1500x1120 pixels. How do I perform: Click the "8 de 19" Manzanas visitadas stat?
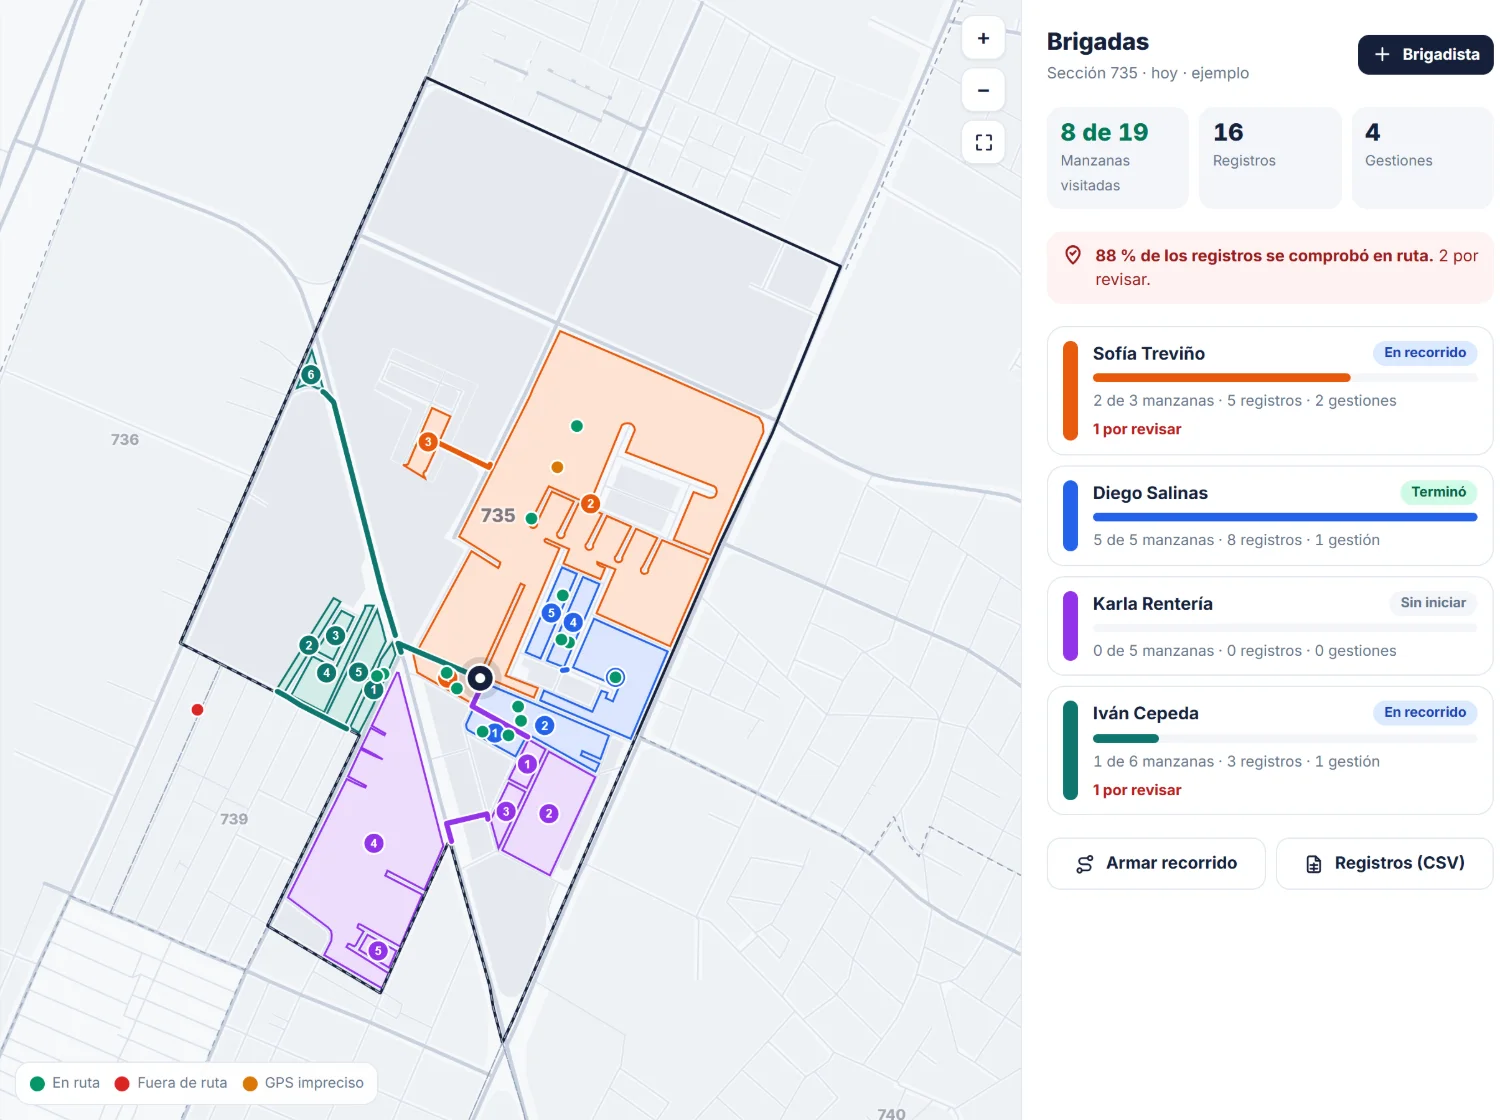[x=1117, y=158]
